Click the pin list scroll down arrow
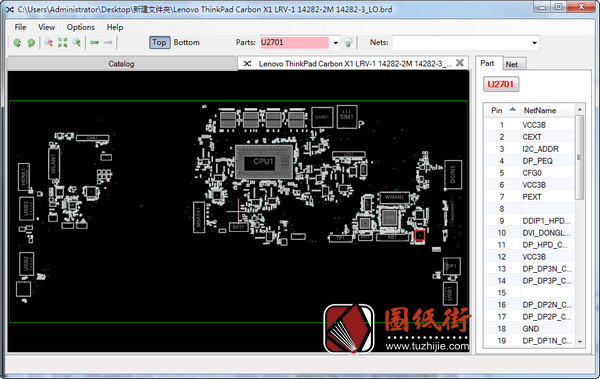The width and height of the screenshot is (600, 379). [580, 341]
